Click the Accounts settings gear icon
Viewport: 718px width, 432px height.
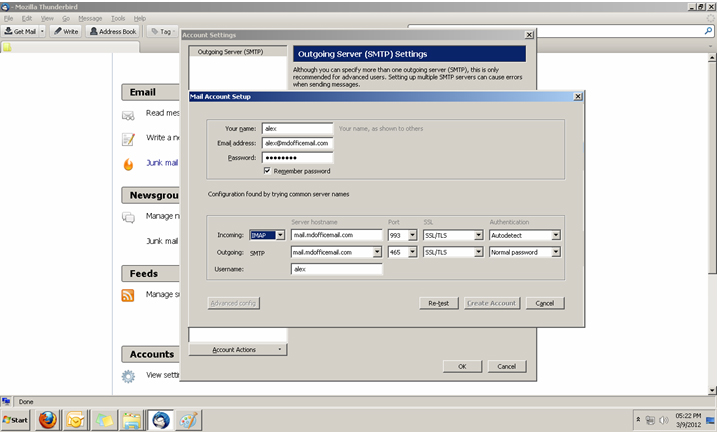click(128, 376)
